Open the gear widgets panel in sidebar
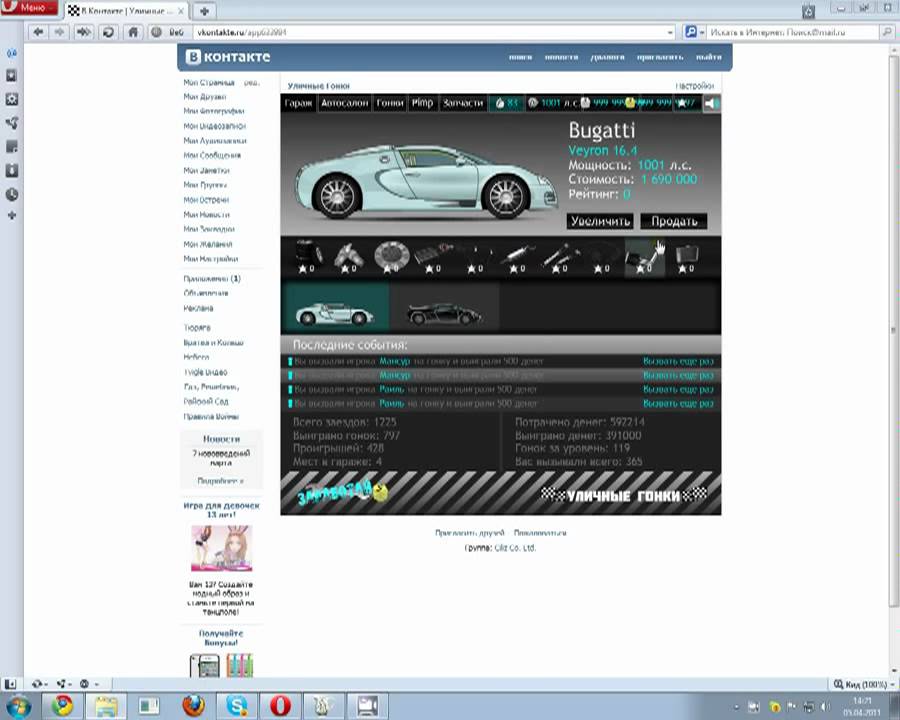Viewport: 900px width, 720px height. [11, 99]
